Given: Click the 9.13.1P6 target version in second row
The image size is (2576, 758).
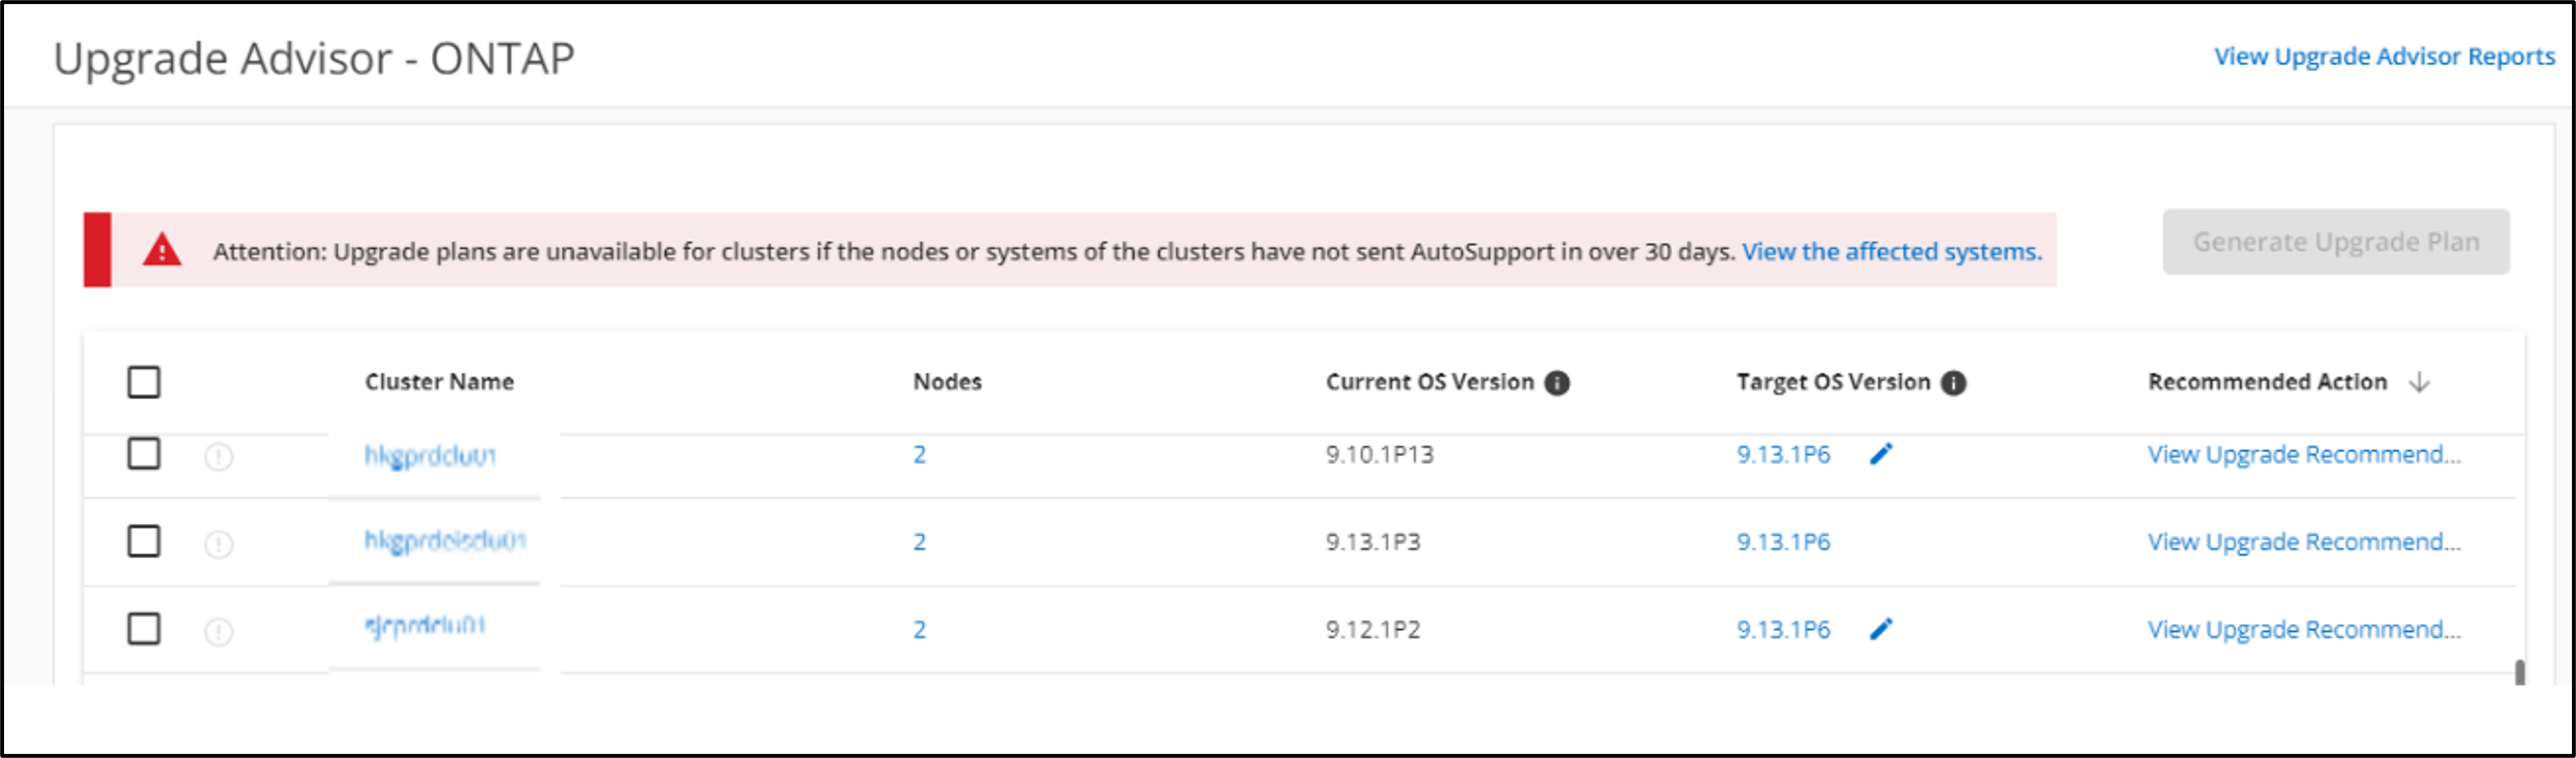Looking at the screenshot, I should pos(1783,542).
